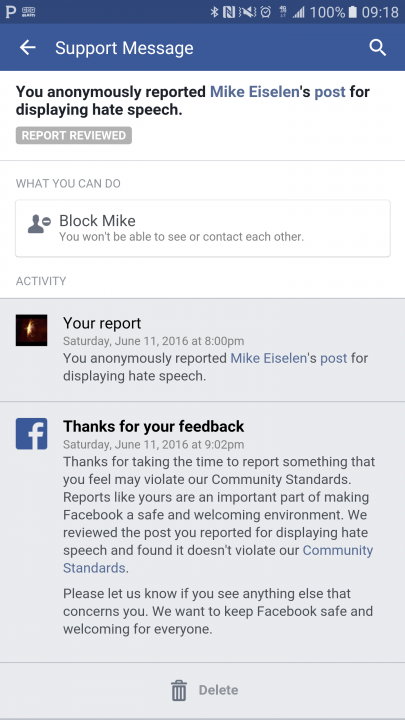
Task: Open Mike Eiselen link under Your report
Action: tap(269, 358)
